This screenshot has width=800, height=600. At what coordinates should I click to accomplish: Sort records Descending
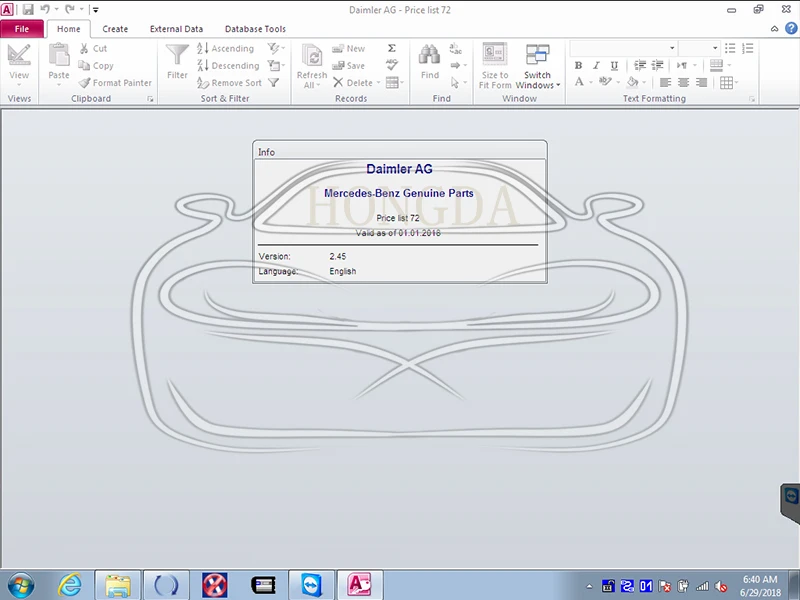click(228, 66)
